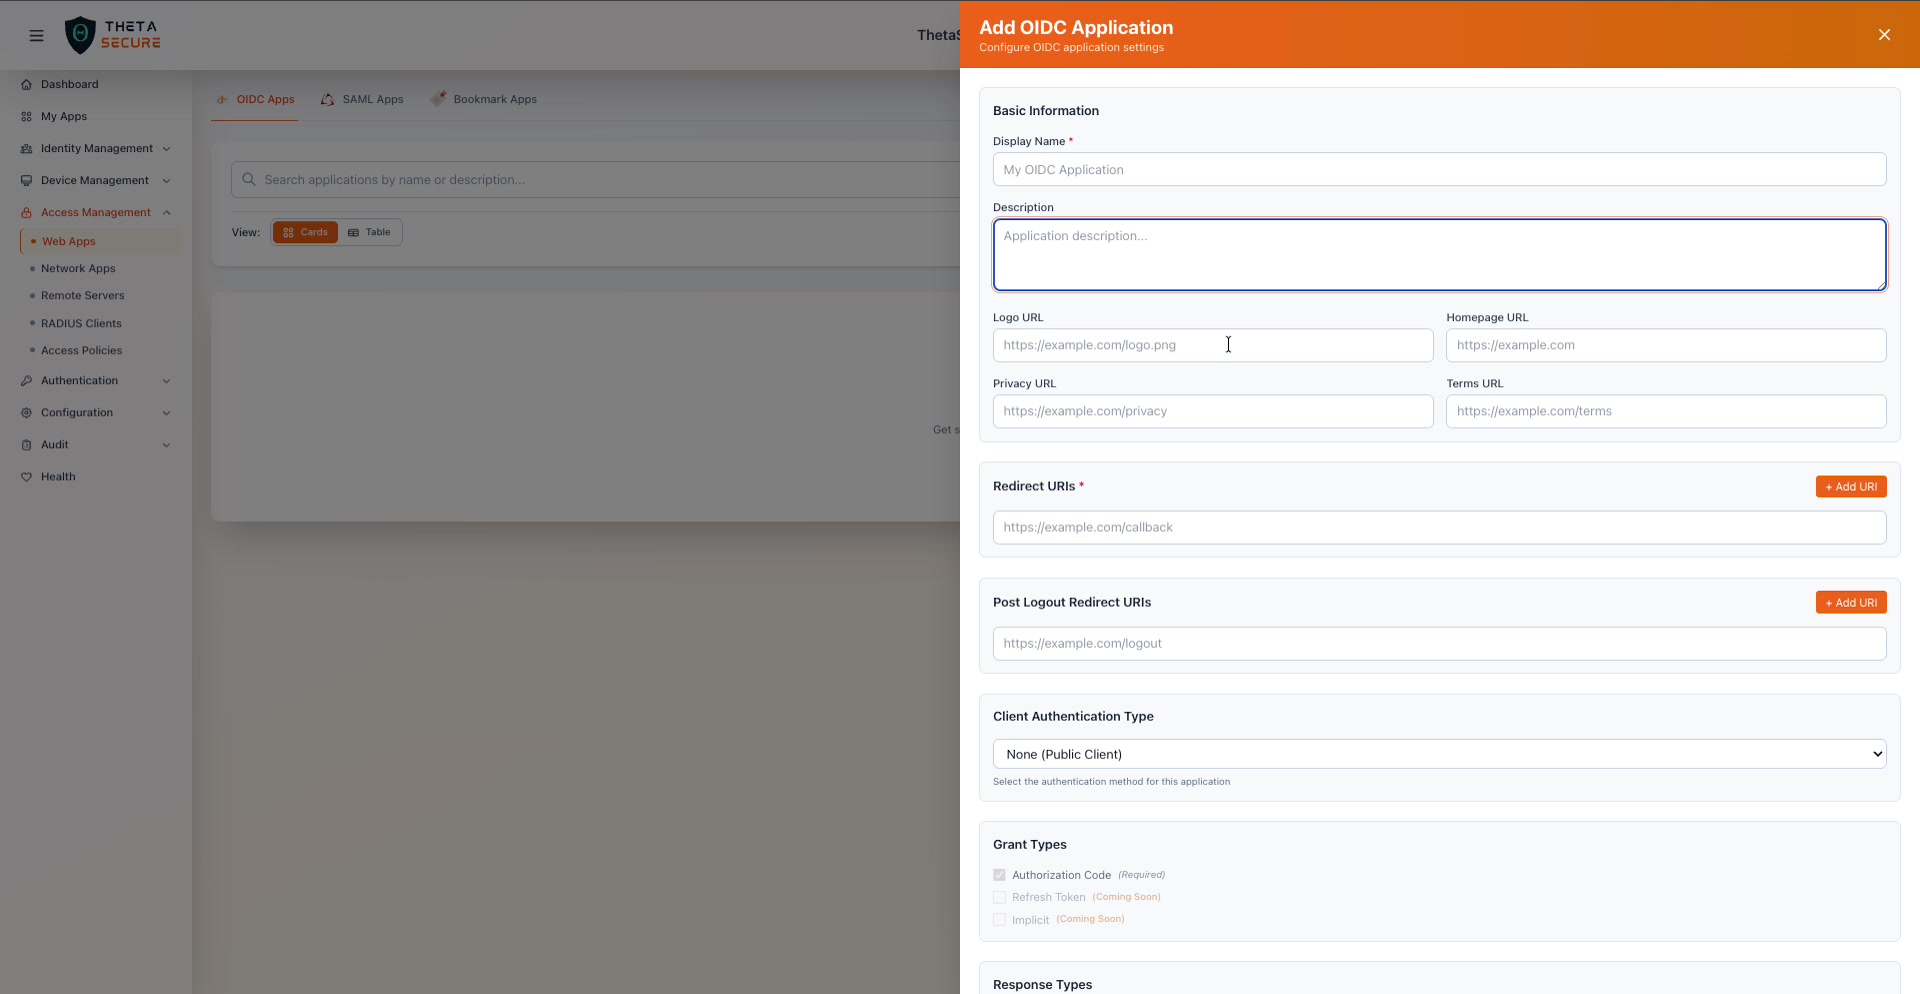
Task: Open Device Management via its monitor icon
Action: point(26,180)
